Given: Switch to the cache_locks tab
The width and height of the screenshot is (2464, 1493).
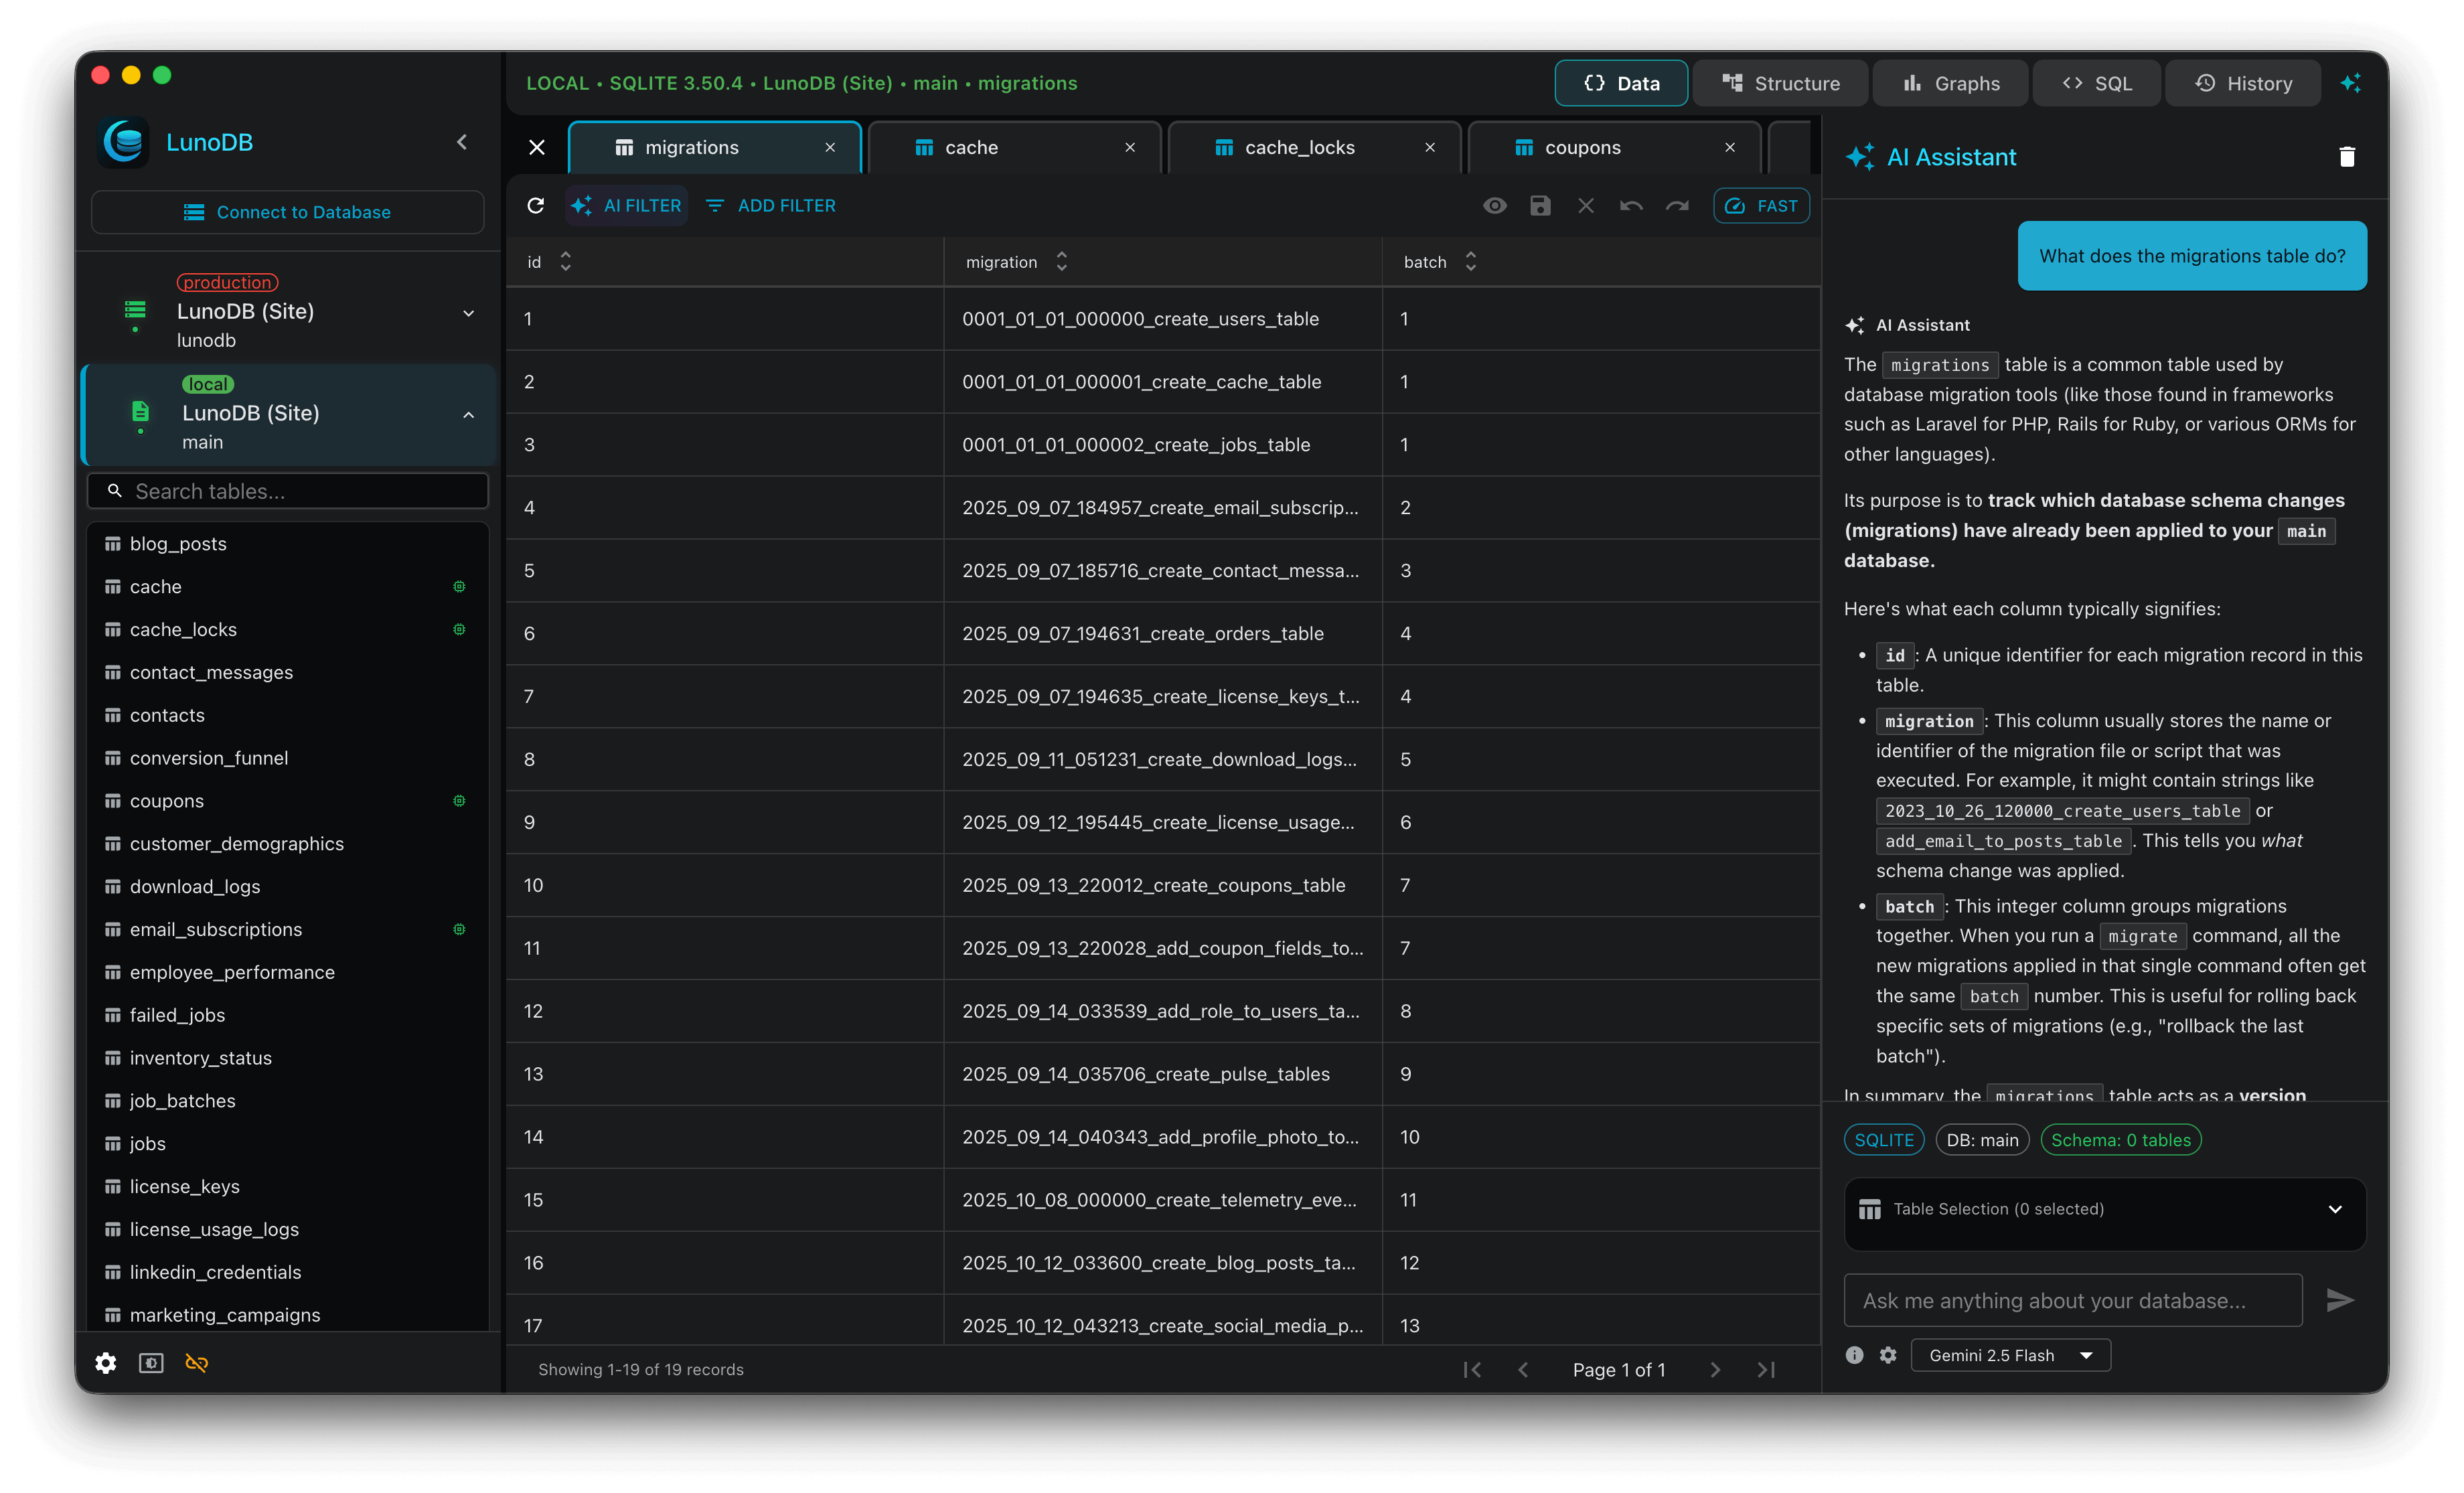Looking at the screenshot, I should pyautogui.click(x=1298, y=147).
